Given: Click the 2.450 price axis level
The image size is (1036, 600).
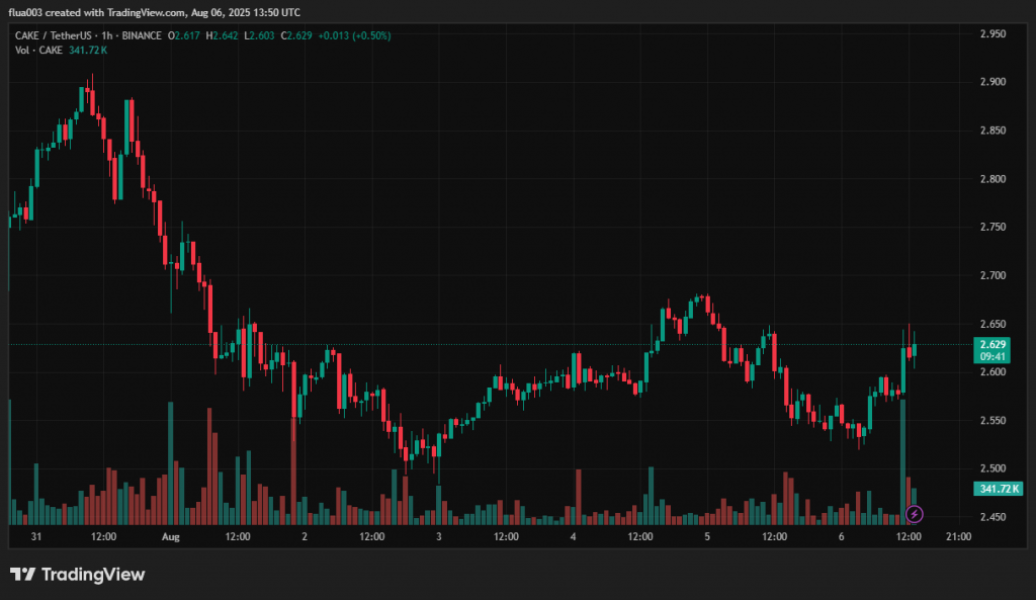Looking at the screenshot, I should (x=991, y=517).
